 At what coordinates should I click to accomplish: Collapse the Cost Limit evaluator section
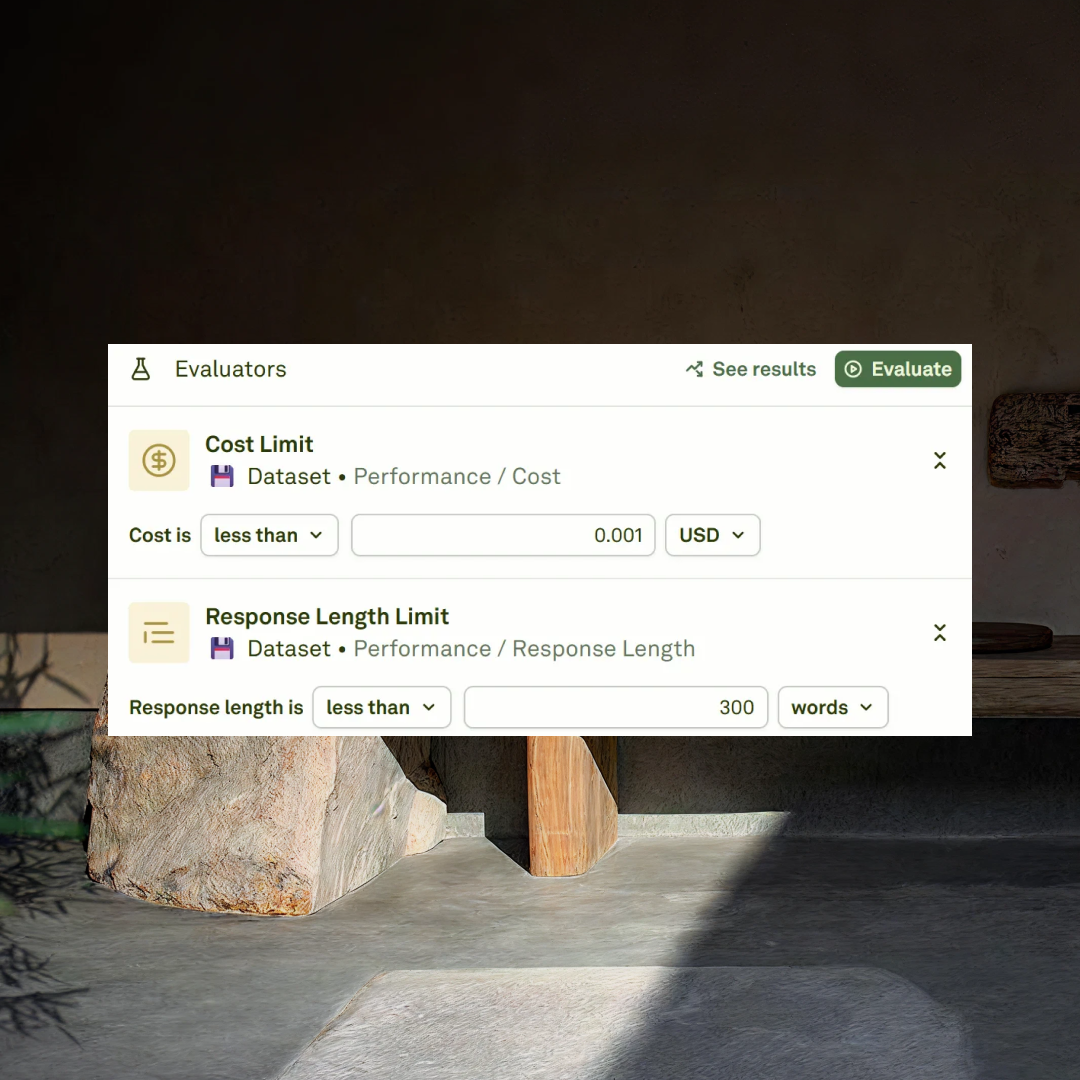pos(939,460)
